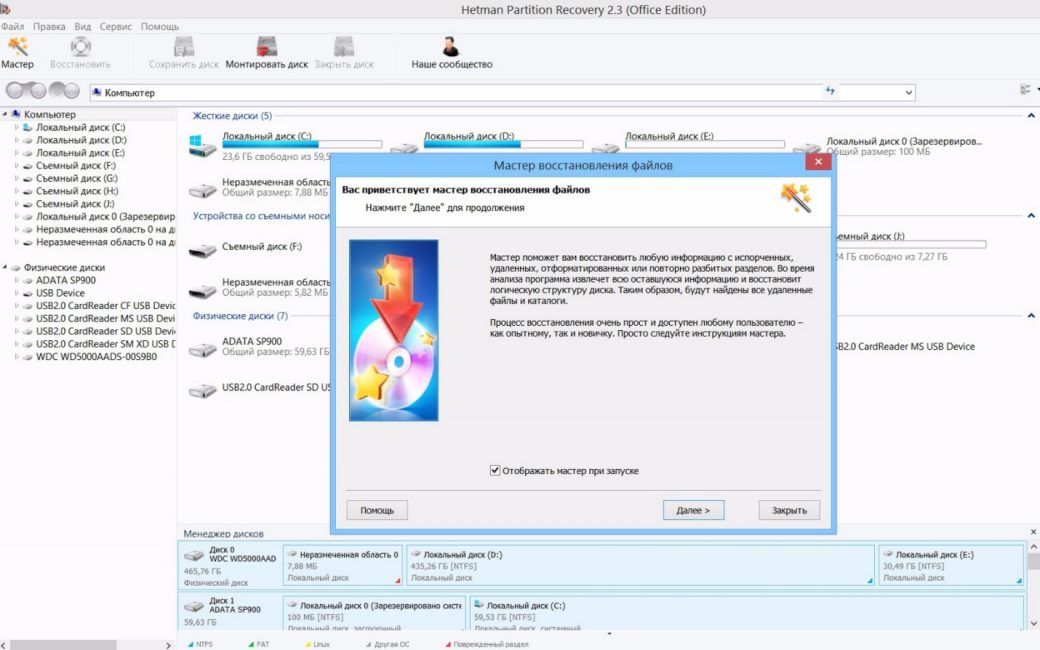Select Диск 1 ADATA SP900 in disk manager
This screenshot has height=650, width=1040.
(230, 612)
